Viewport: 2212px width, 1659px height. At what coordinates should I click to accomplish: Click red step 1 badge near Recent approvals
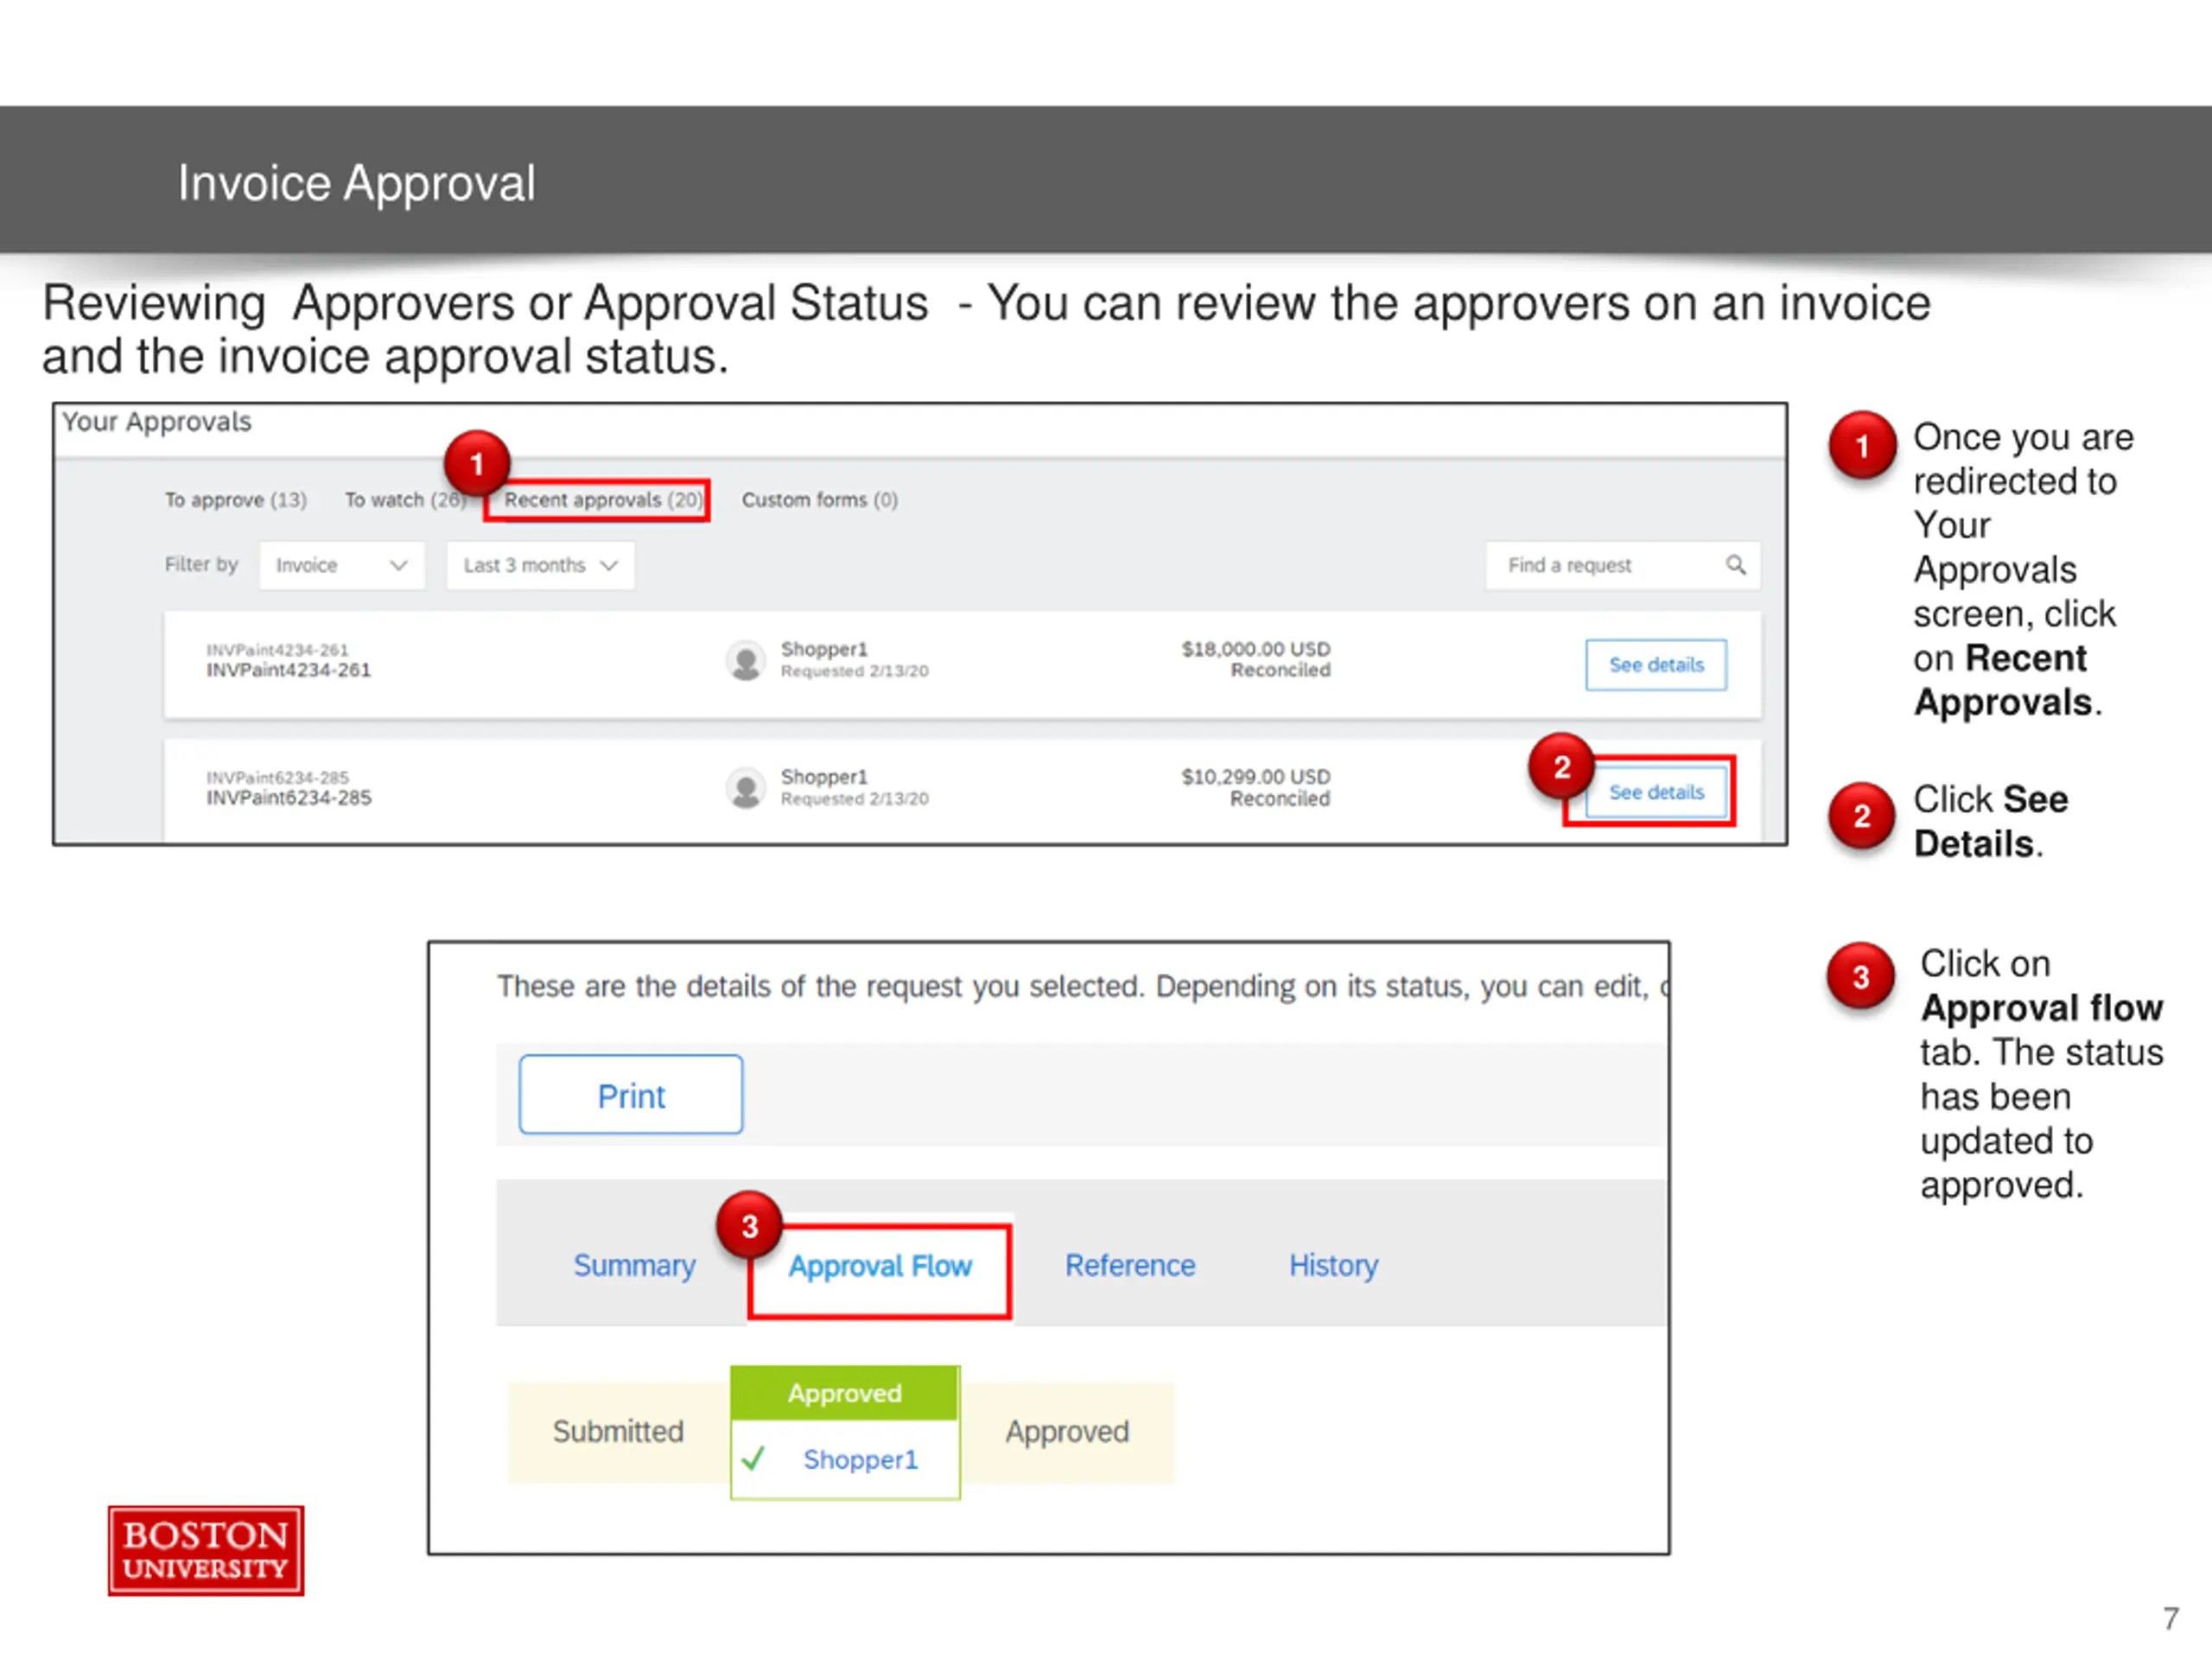[x=477, y=464]
